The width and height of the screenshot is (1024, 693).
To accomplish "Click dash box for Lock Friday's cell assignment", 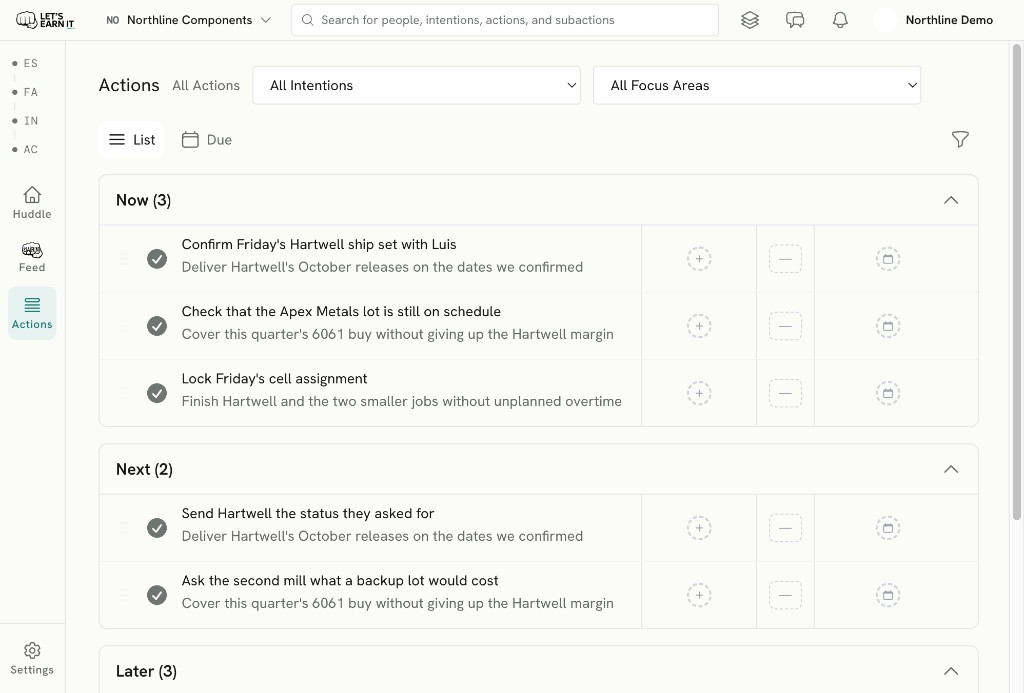I will pos(785,393).
